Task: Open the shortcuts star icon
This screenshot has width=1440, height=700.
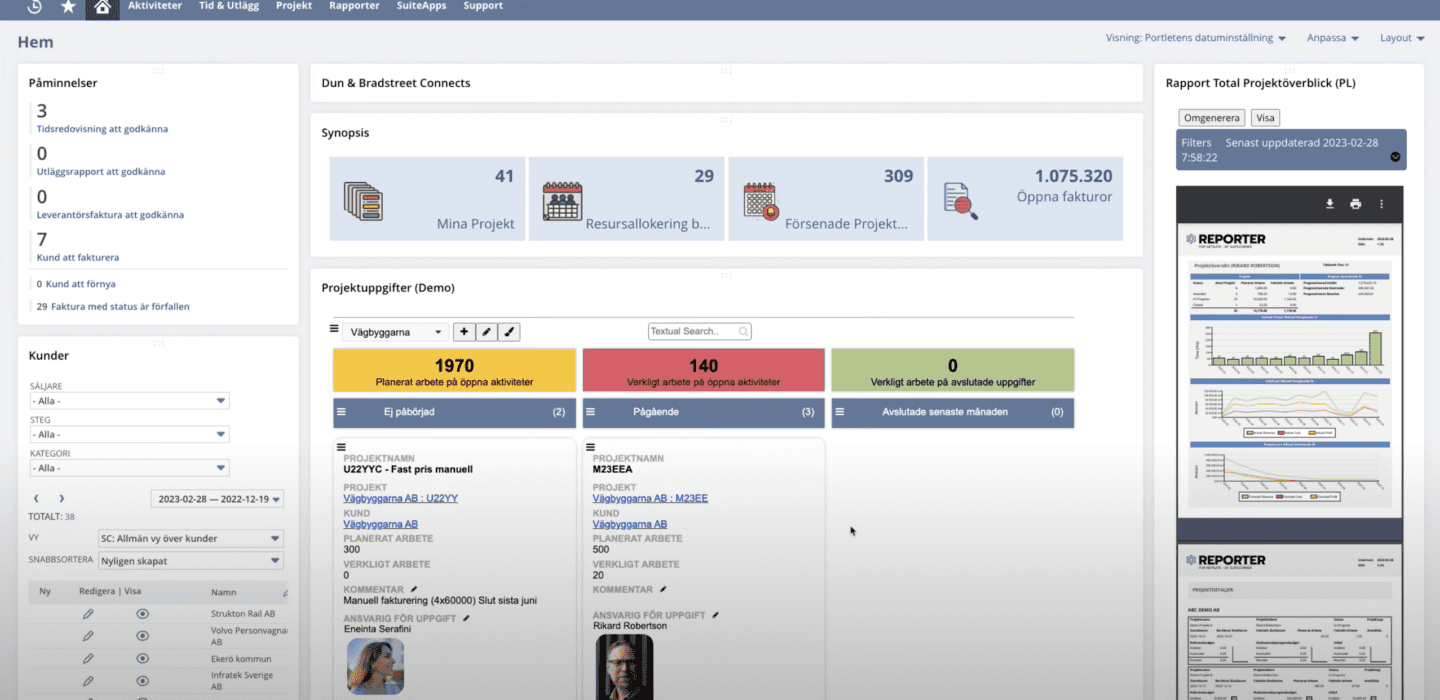Action: [x=68, y=6]
